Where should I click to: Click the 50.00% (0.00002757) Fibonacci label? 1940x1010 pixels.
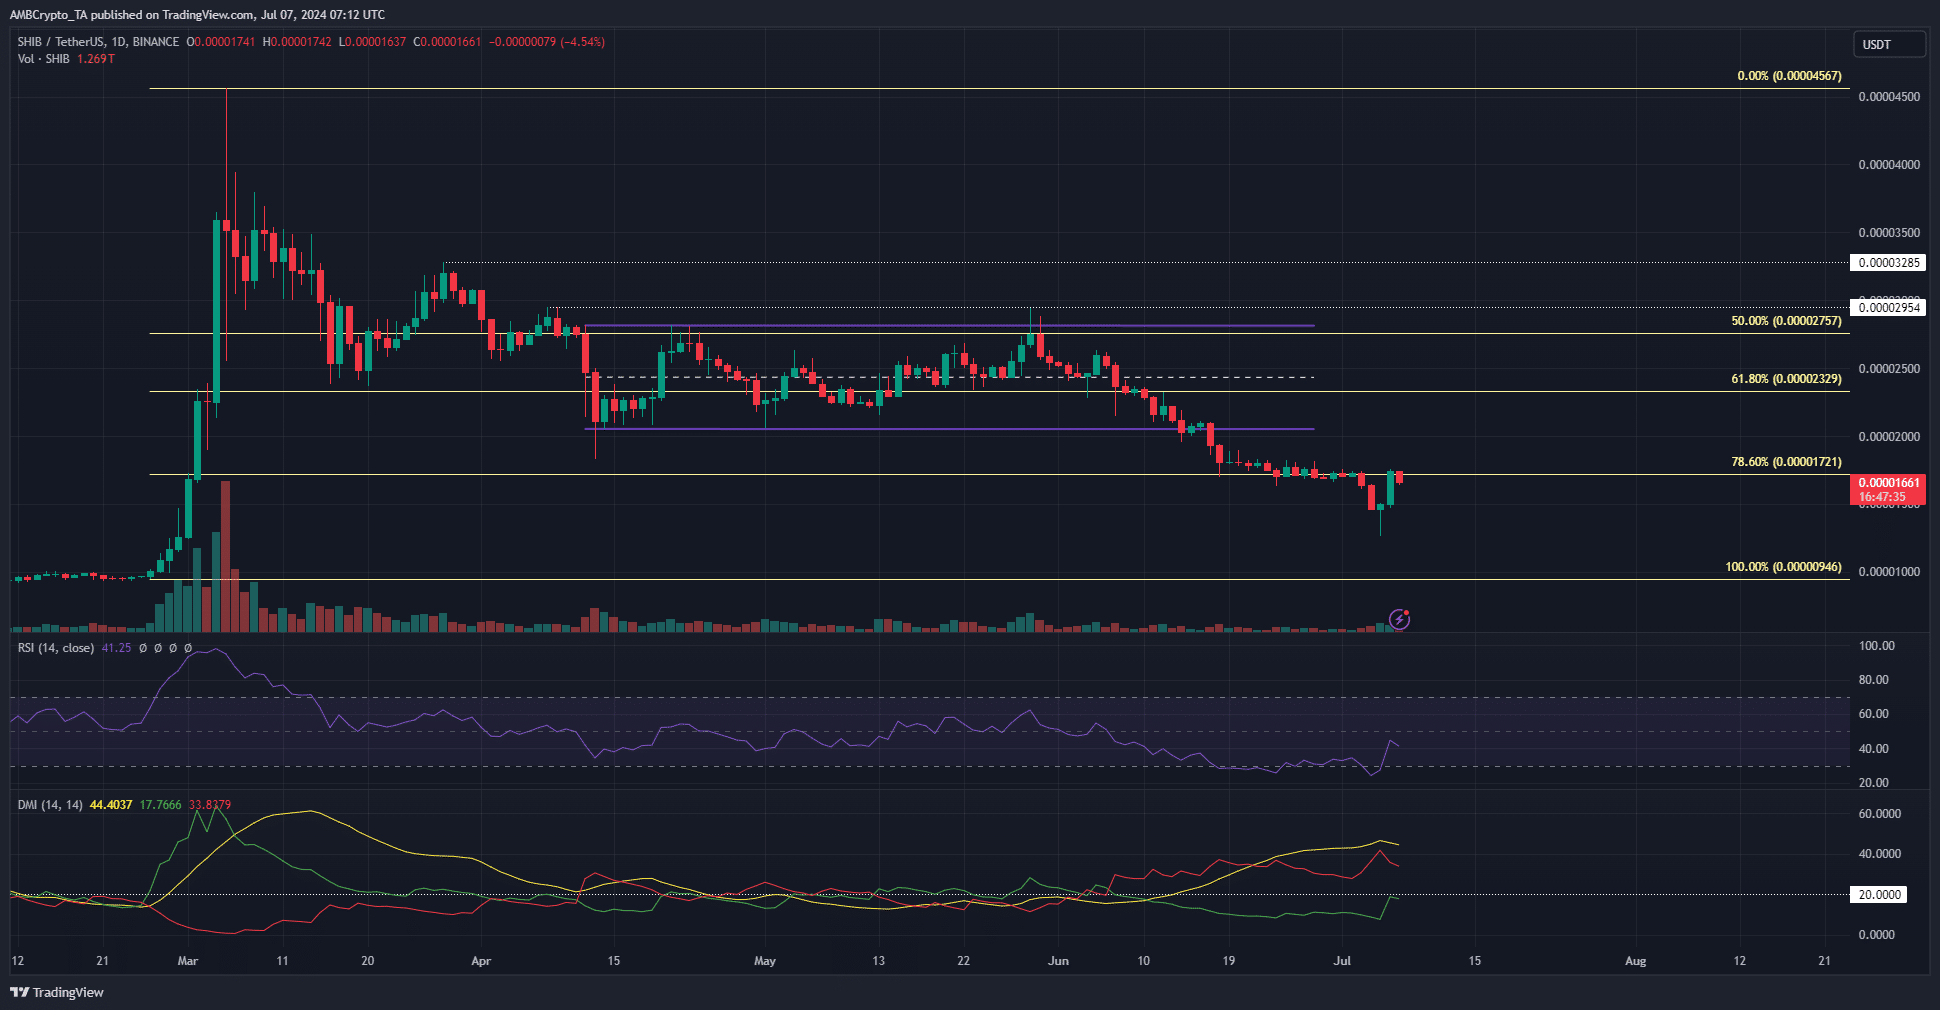tap(1786, 321)
